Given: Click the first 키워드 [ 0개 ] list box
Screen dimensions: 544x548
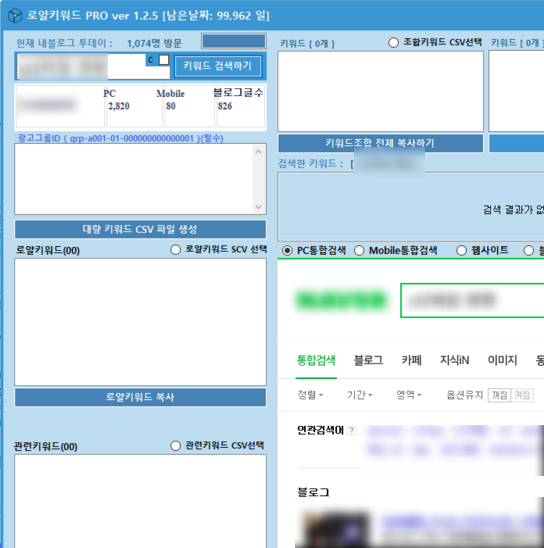Looking at the screenshot, I should click(380, 91).
